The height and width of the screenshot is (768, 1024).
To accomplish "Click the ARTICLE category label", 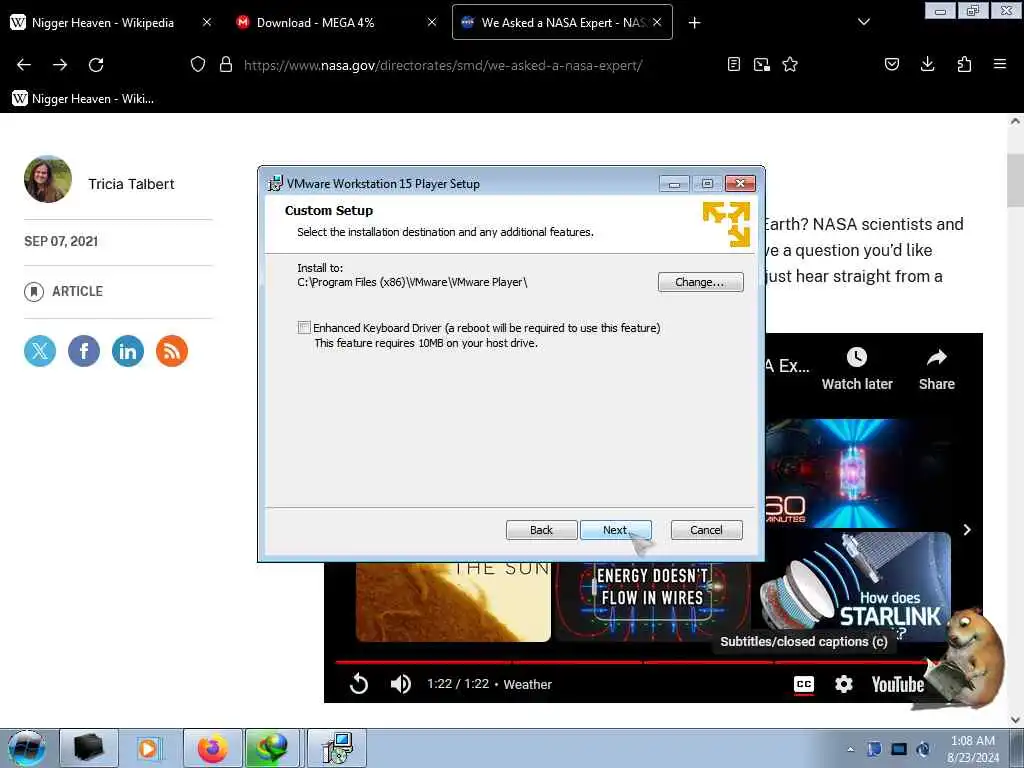I will (77, 291).
